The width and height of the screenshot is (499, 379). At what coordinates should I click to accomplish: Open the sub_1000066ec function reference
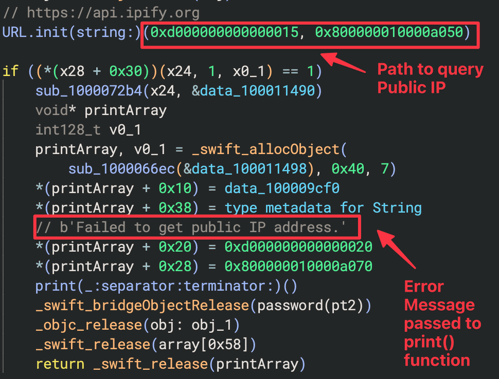pyautogui.click(x=122, y=169)
